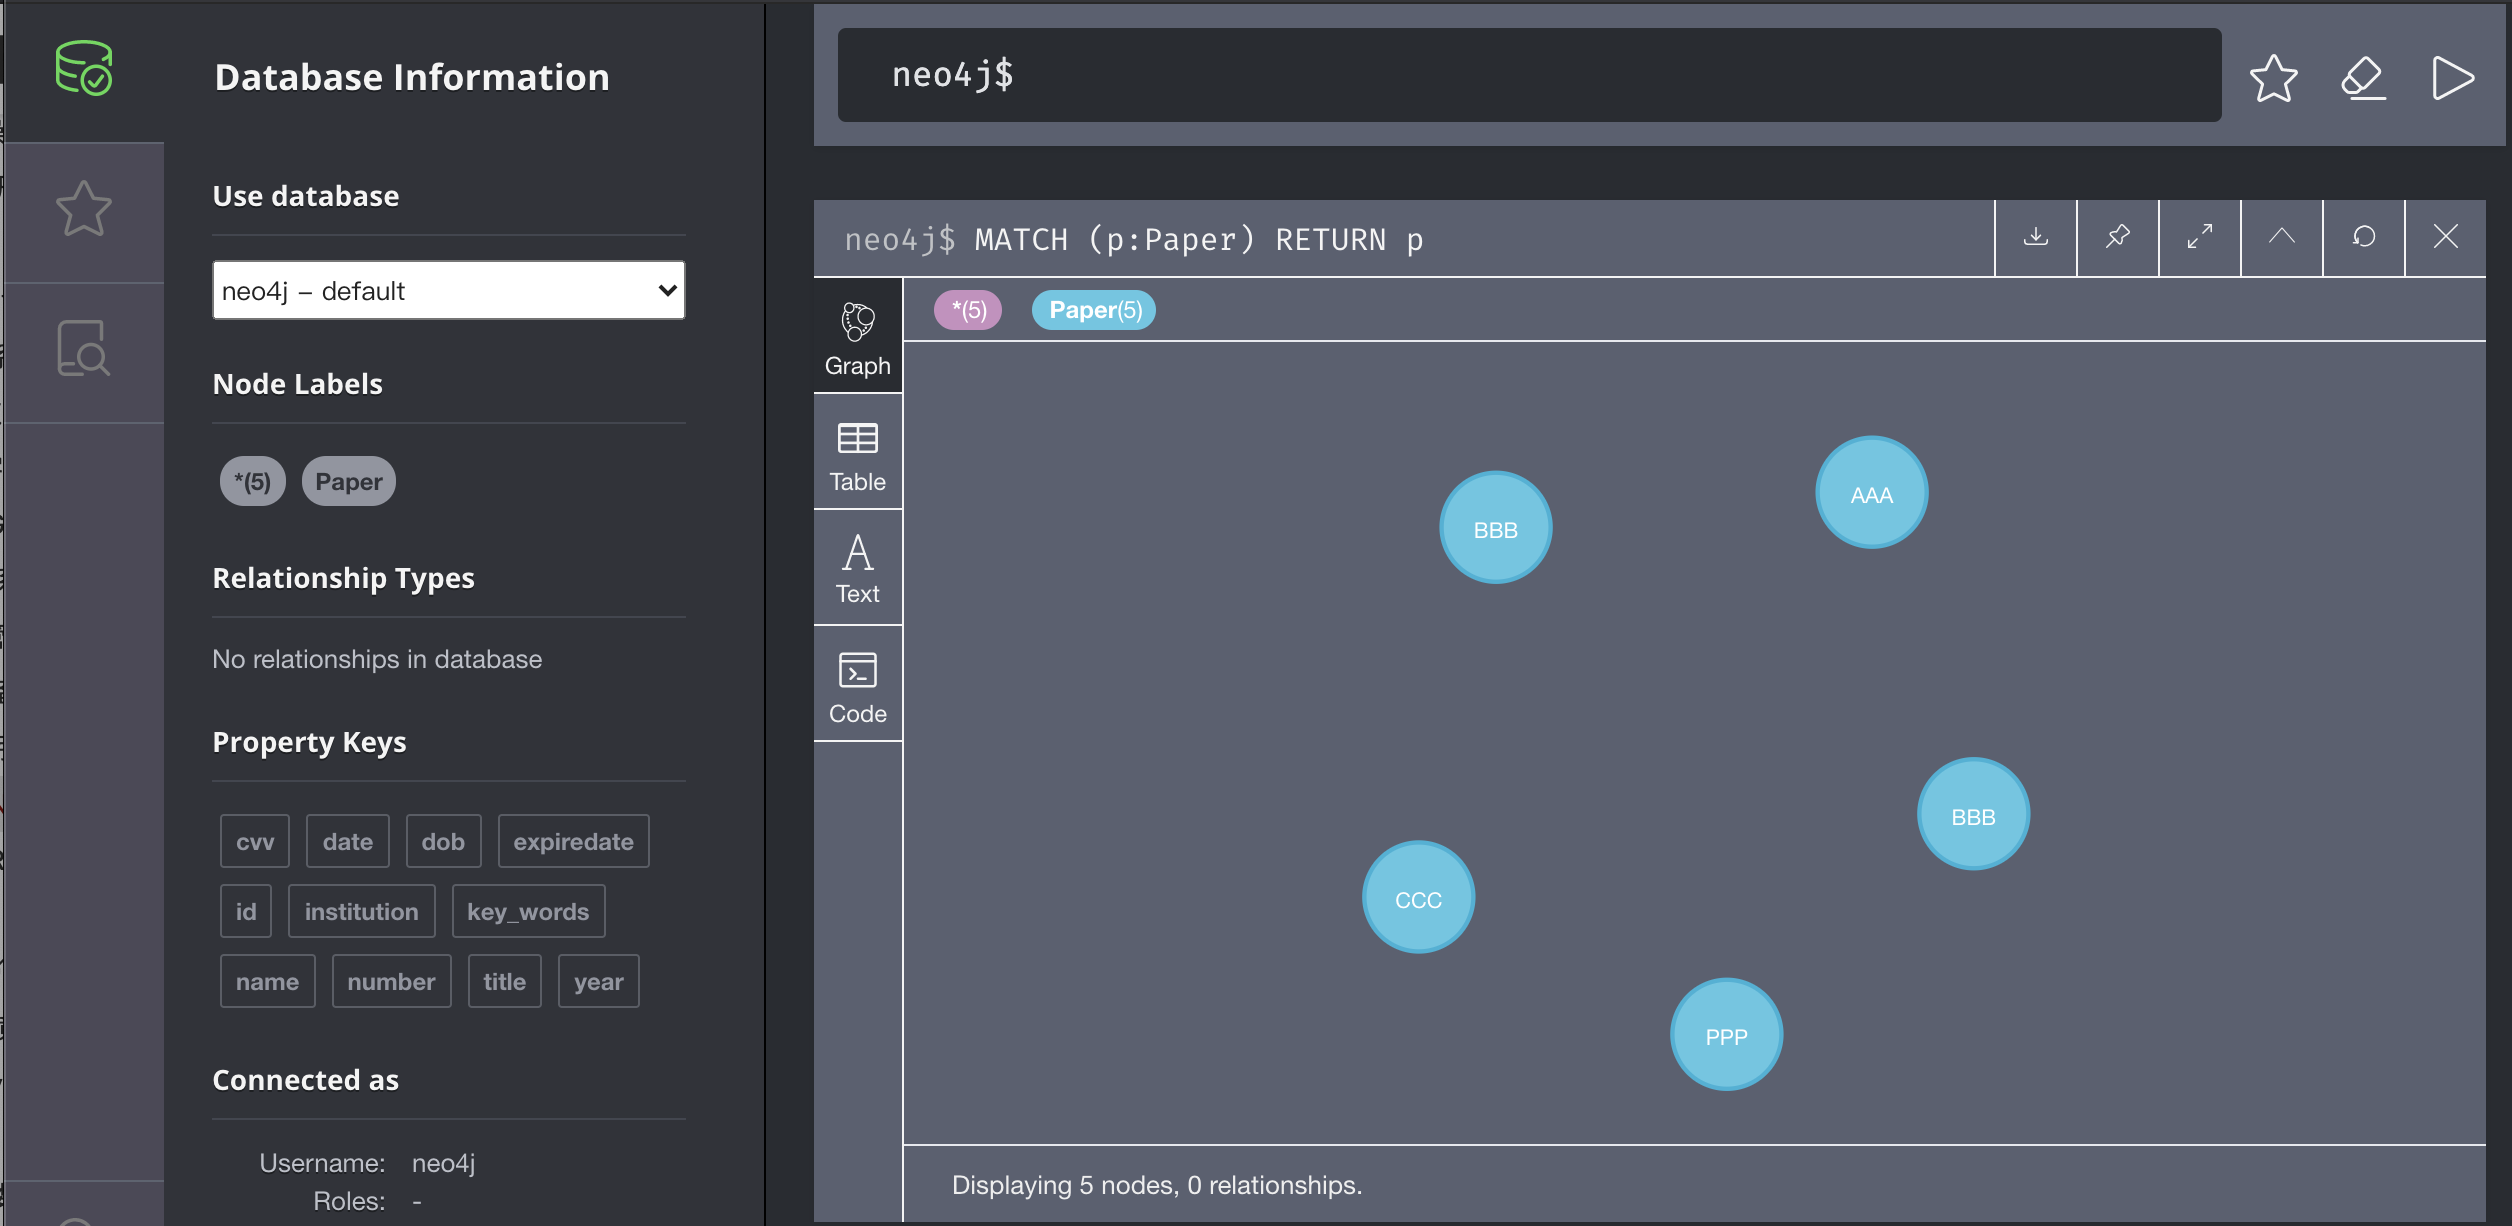Screen dimensions: 2512x1226
Task: Switch to Text result view
Action: pyautogui.click(x=858, y=570)
